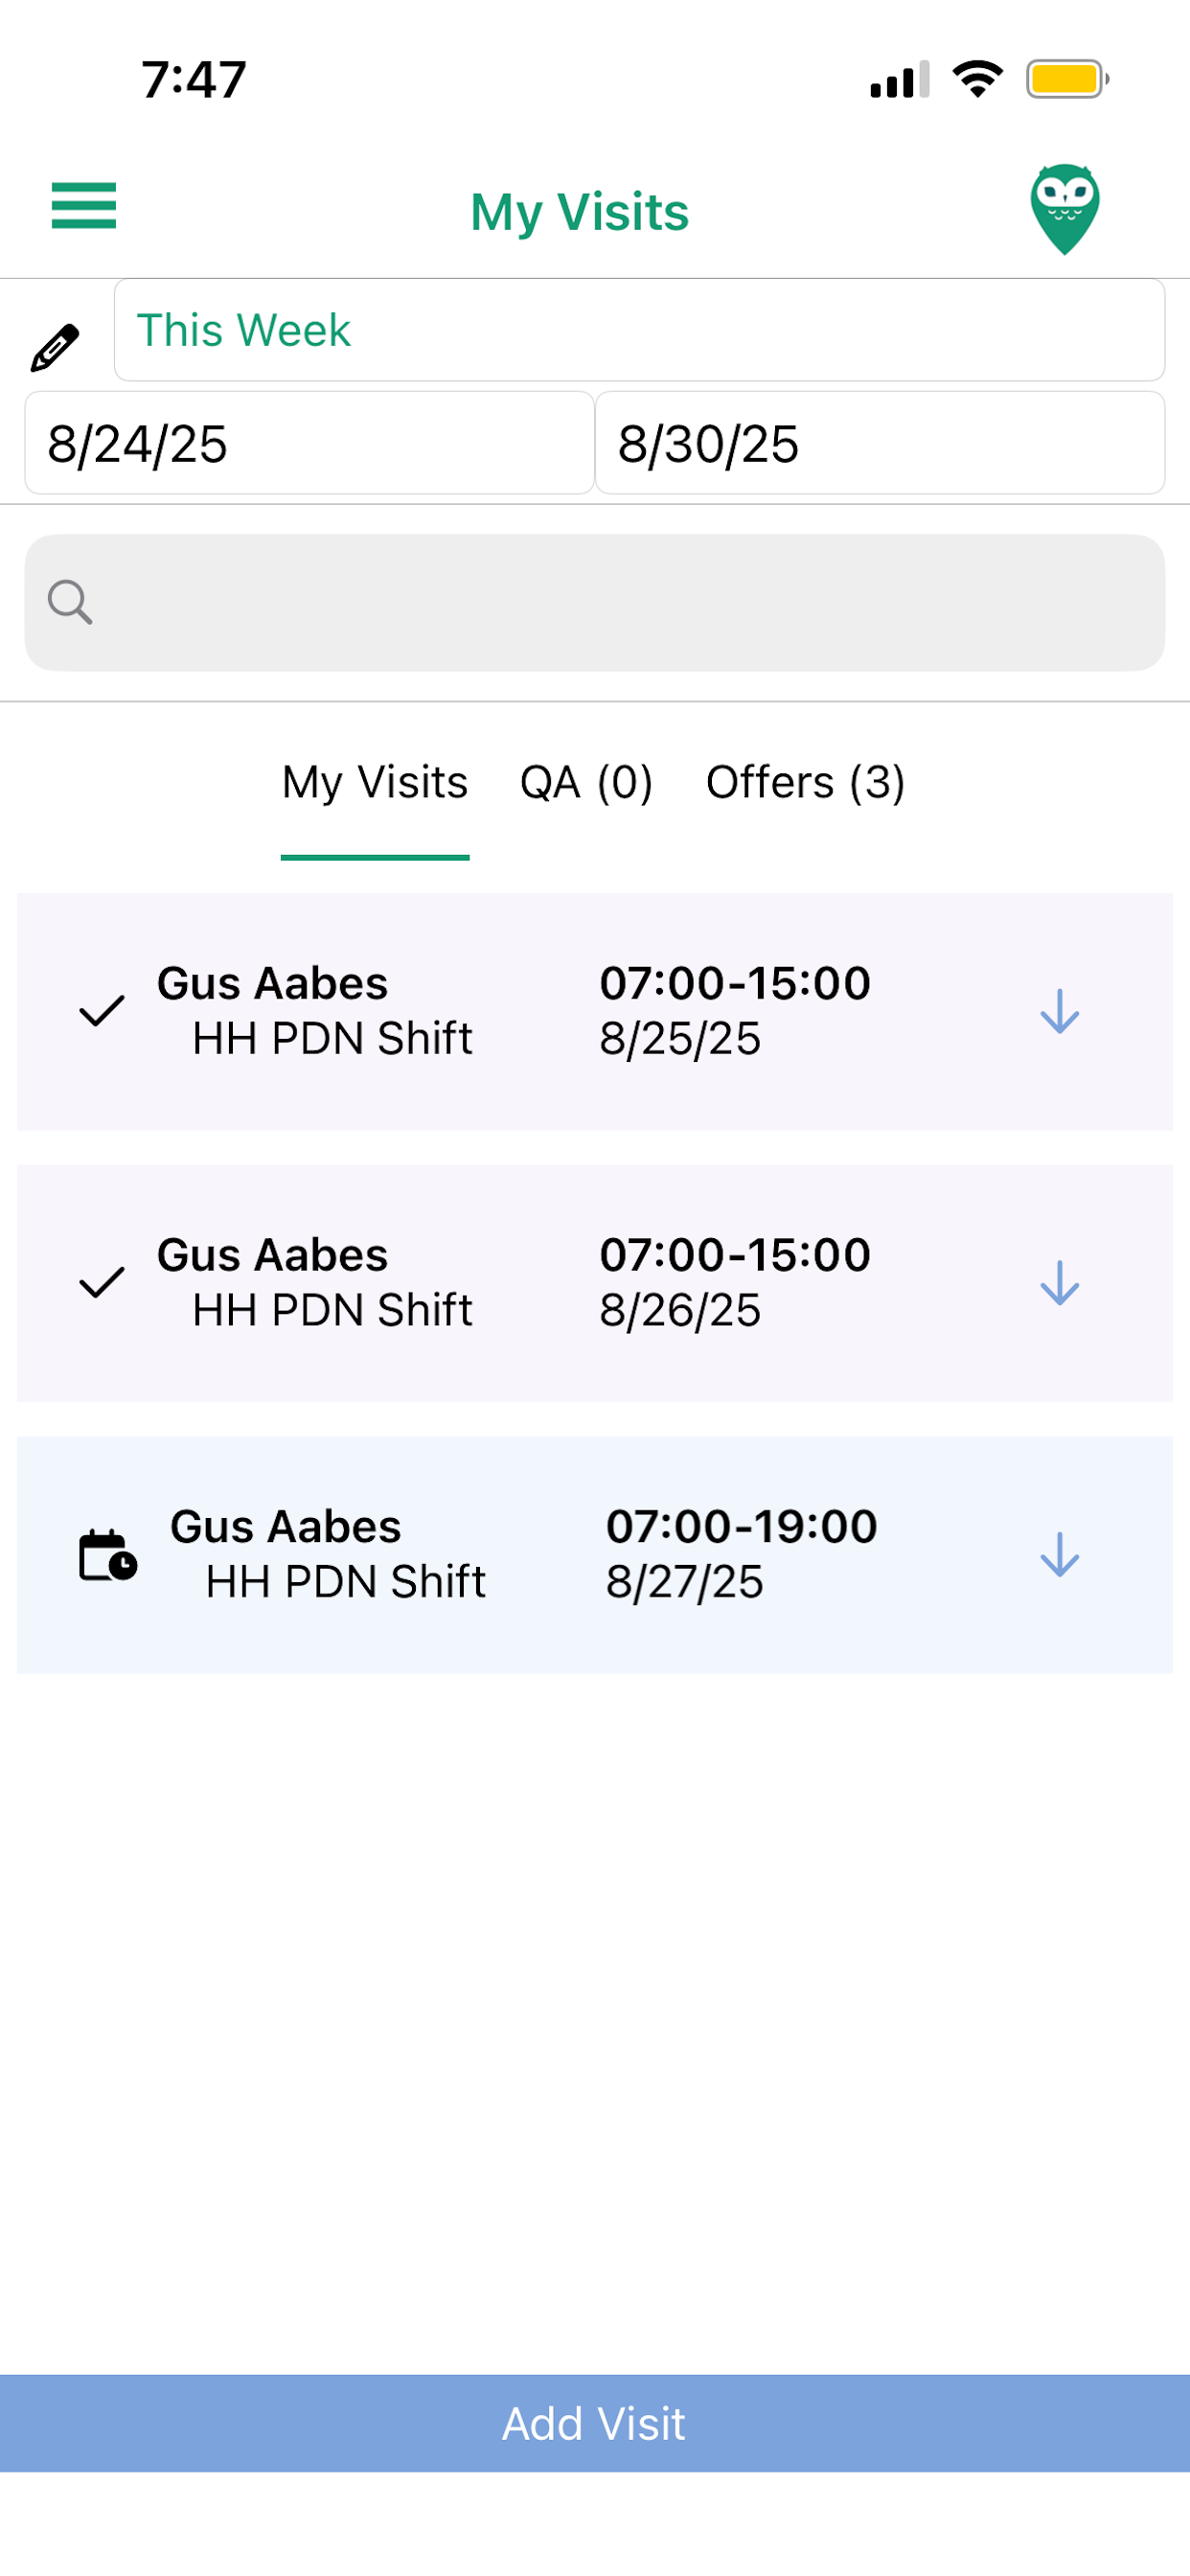
Task: Expand the 8/26/25 visit with the down arrow
Action: pos(1060,1282)
